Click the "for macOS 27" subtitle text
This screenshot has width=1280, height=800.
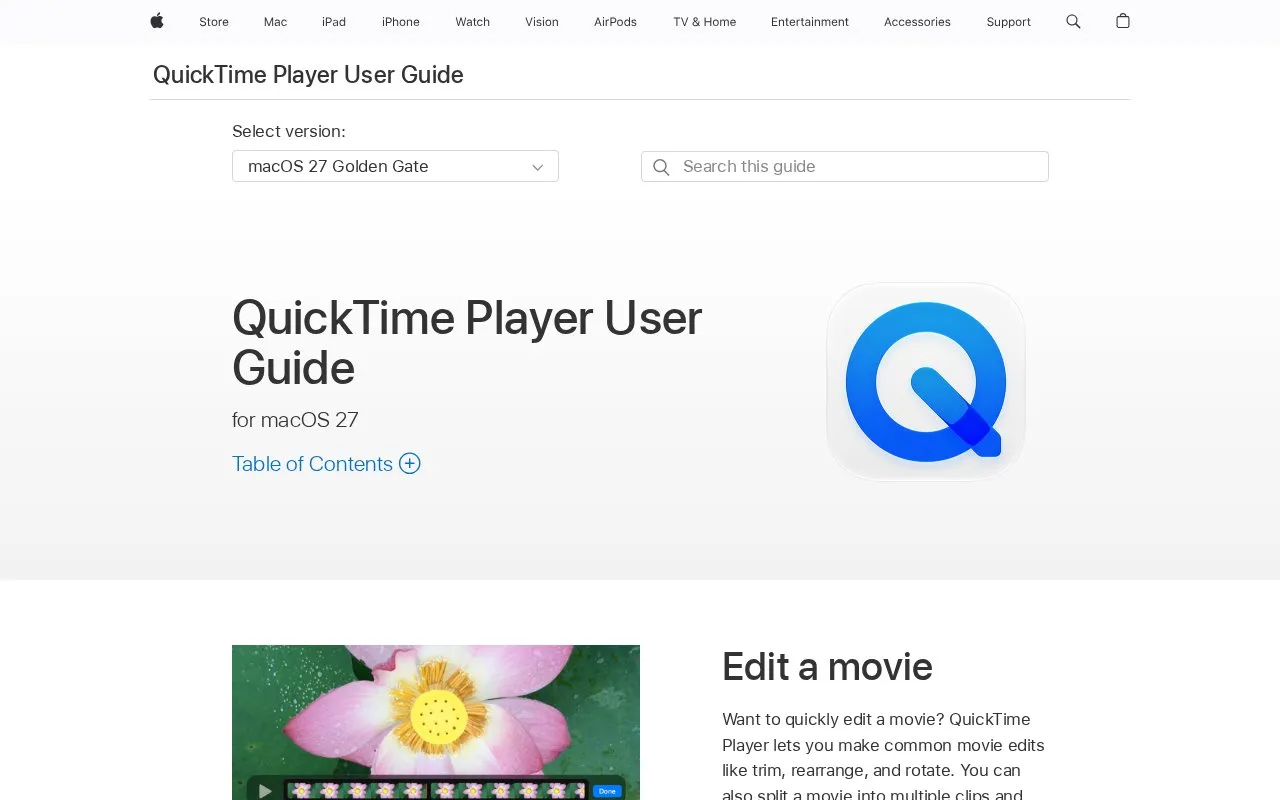click(295, 420)
